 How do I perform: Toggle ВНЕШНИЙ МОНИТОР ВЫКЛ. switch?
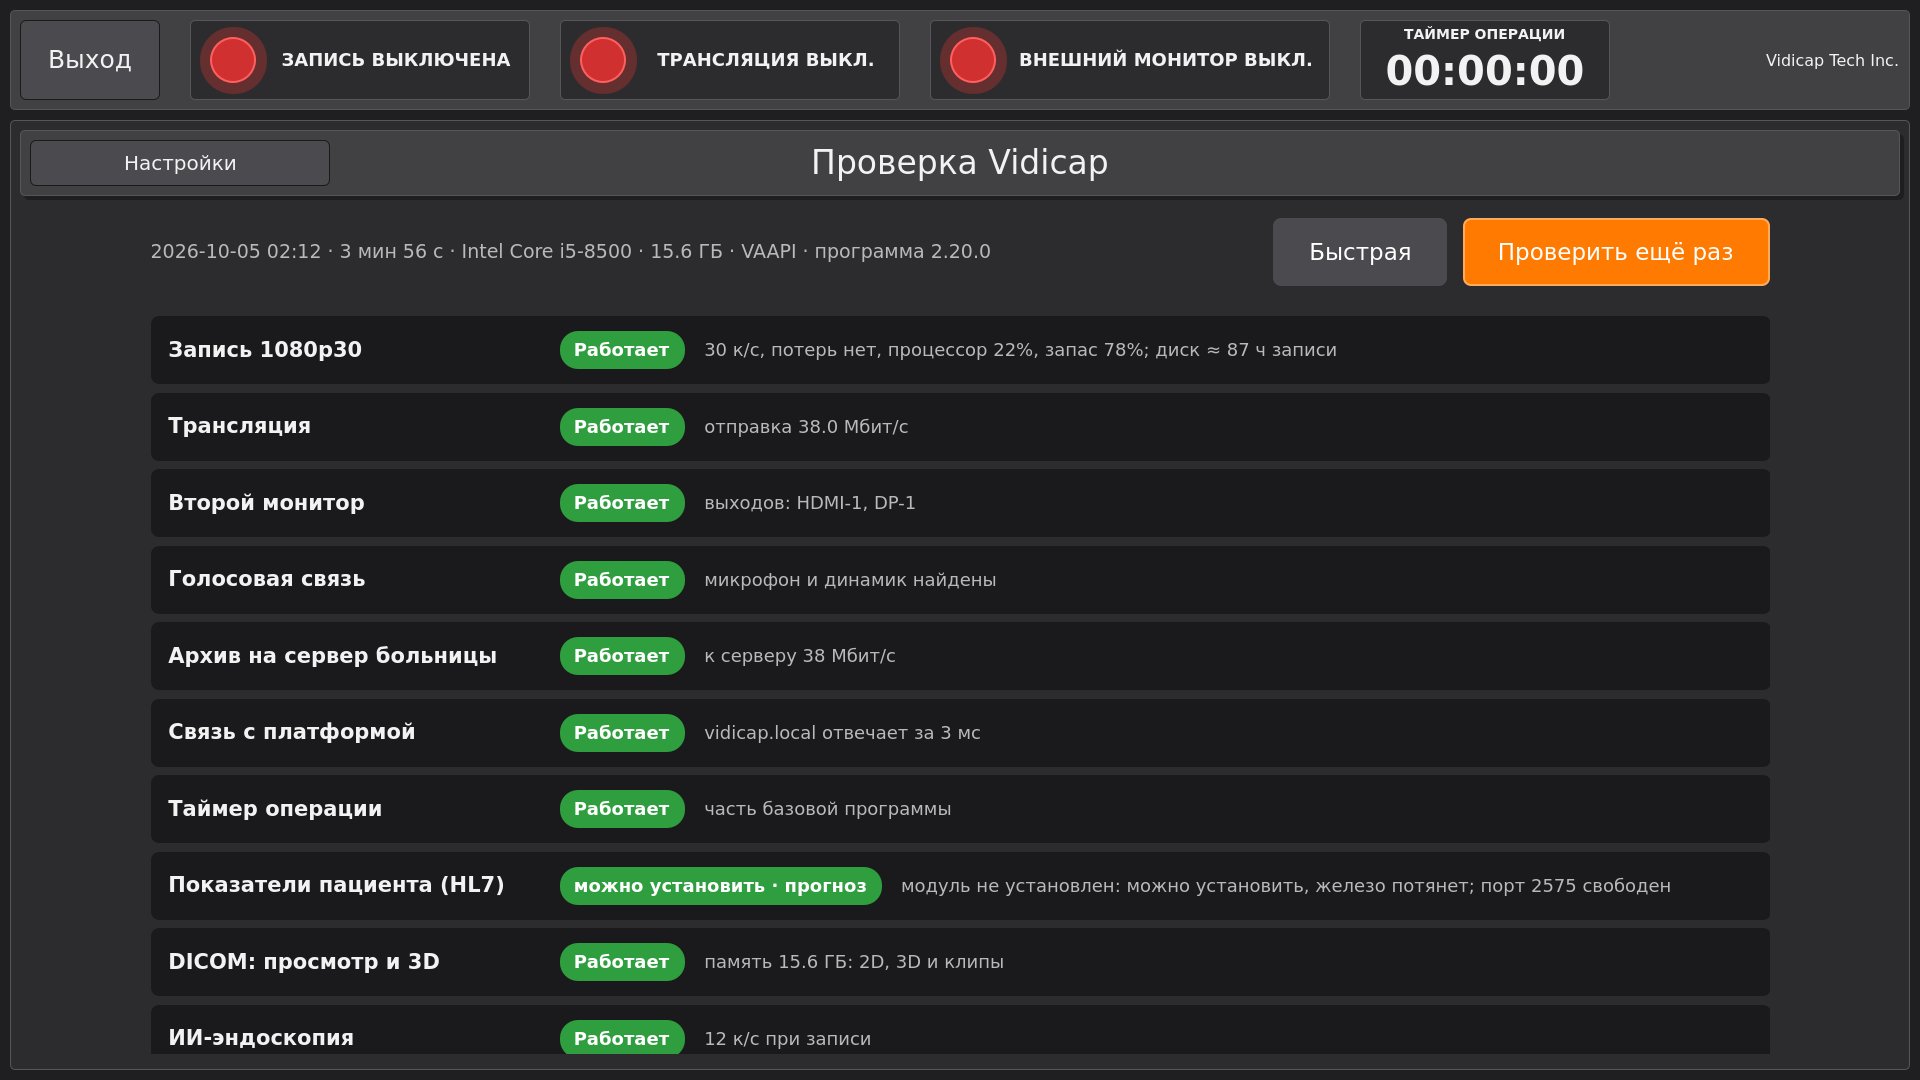1130,60
